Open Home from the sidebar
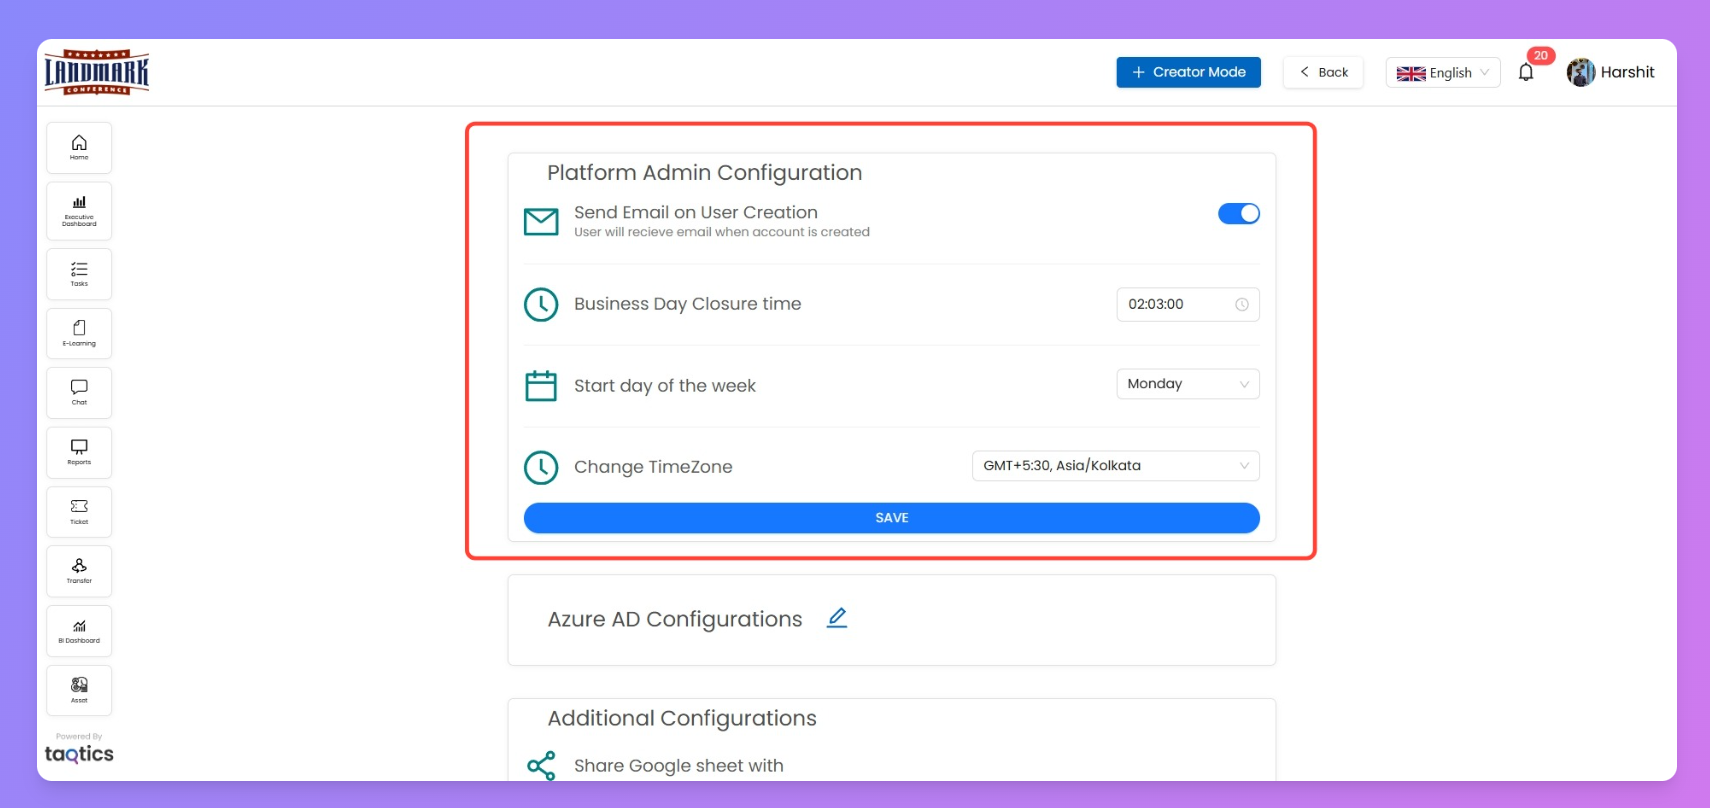1710x808 pixels. tap(79, 147)
